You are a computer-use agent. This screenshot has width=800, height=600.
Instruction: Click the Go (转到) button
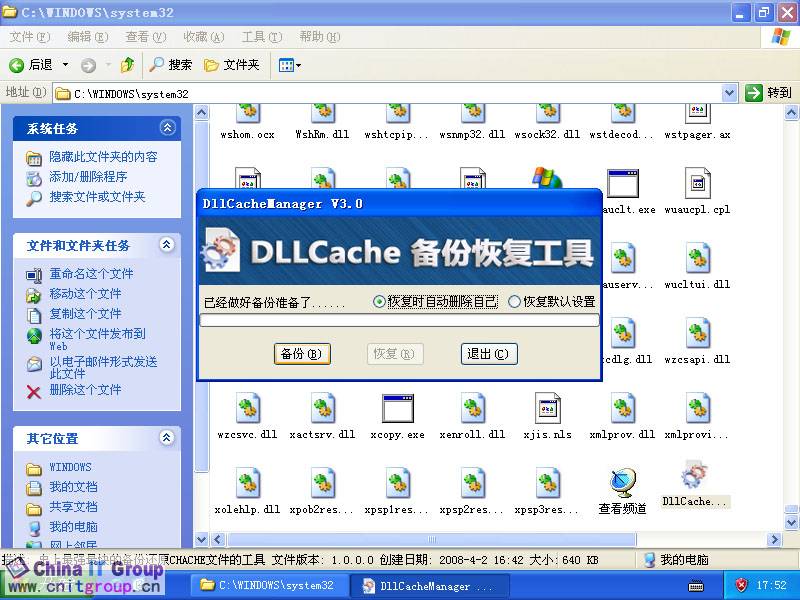click(768, 93)
